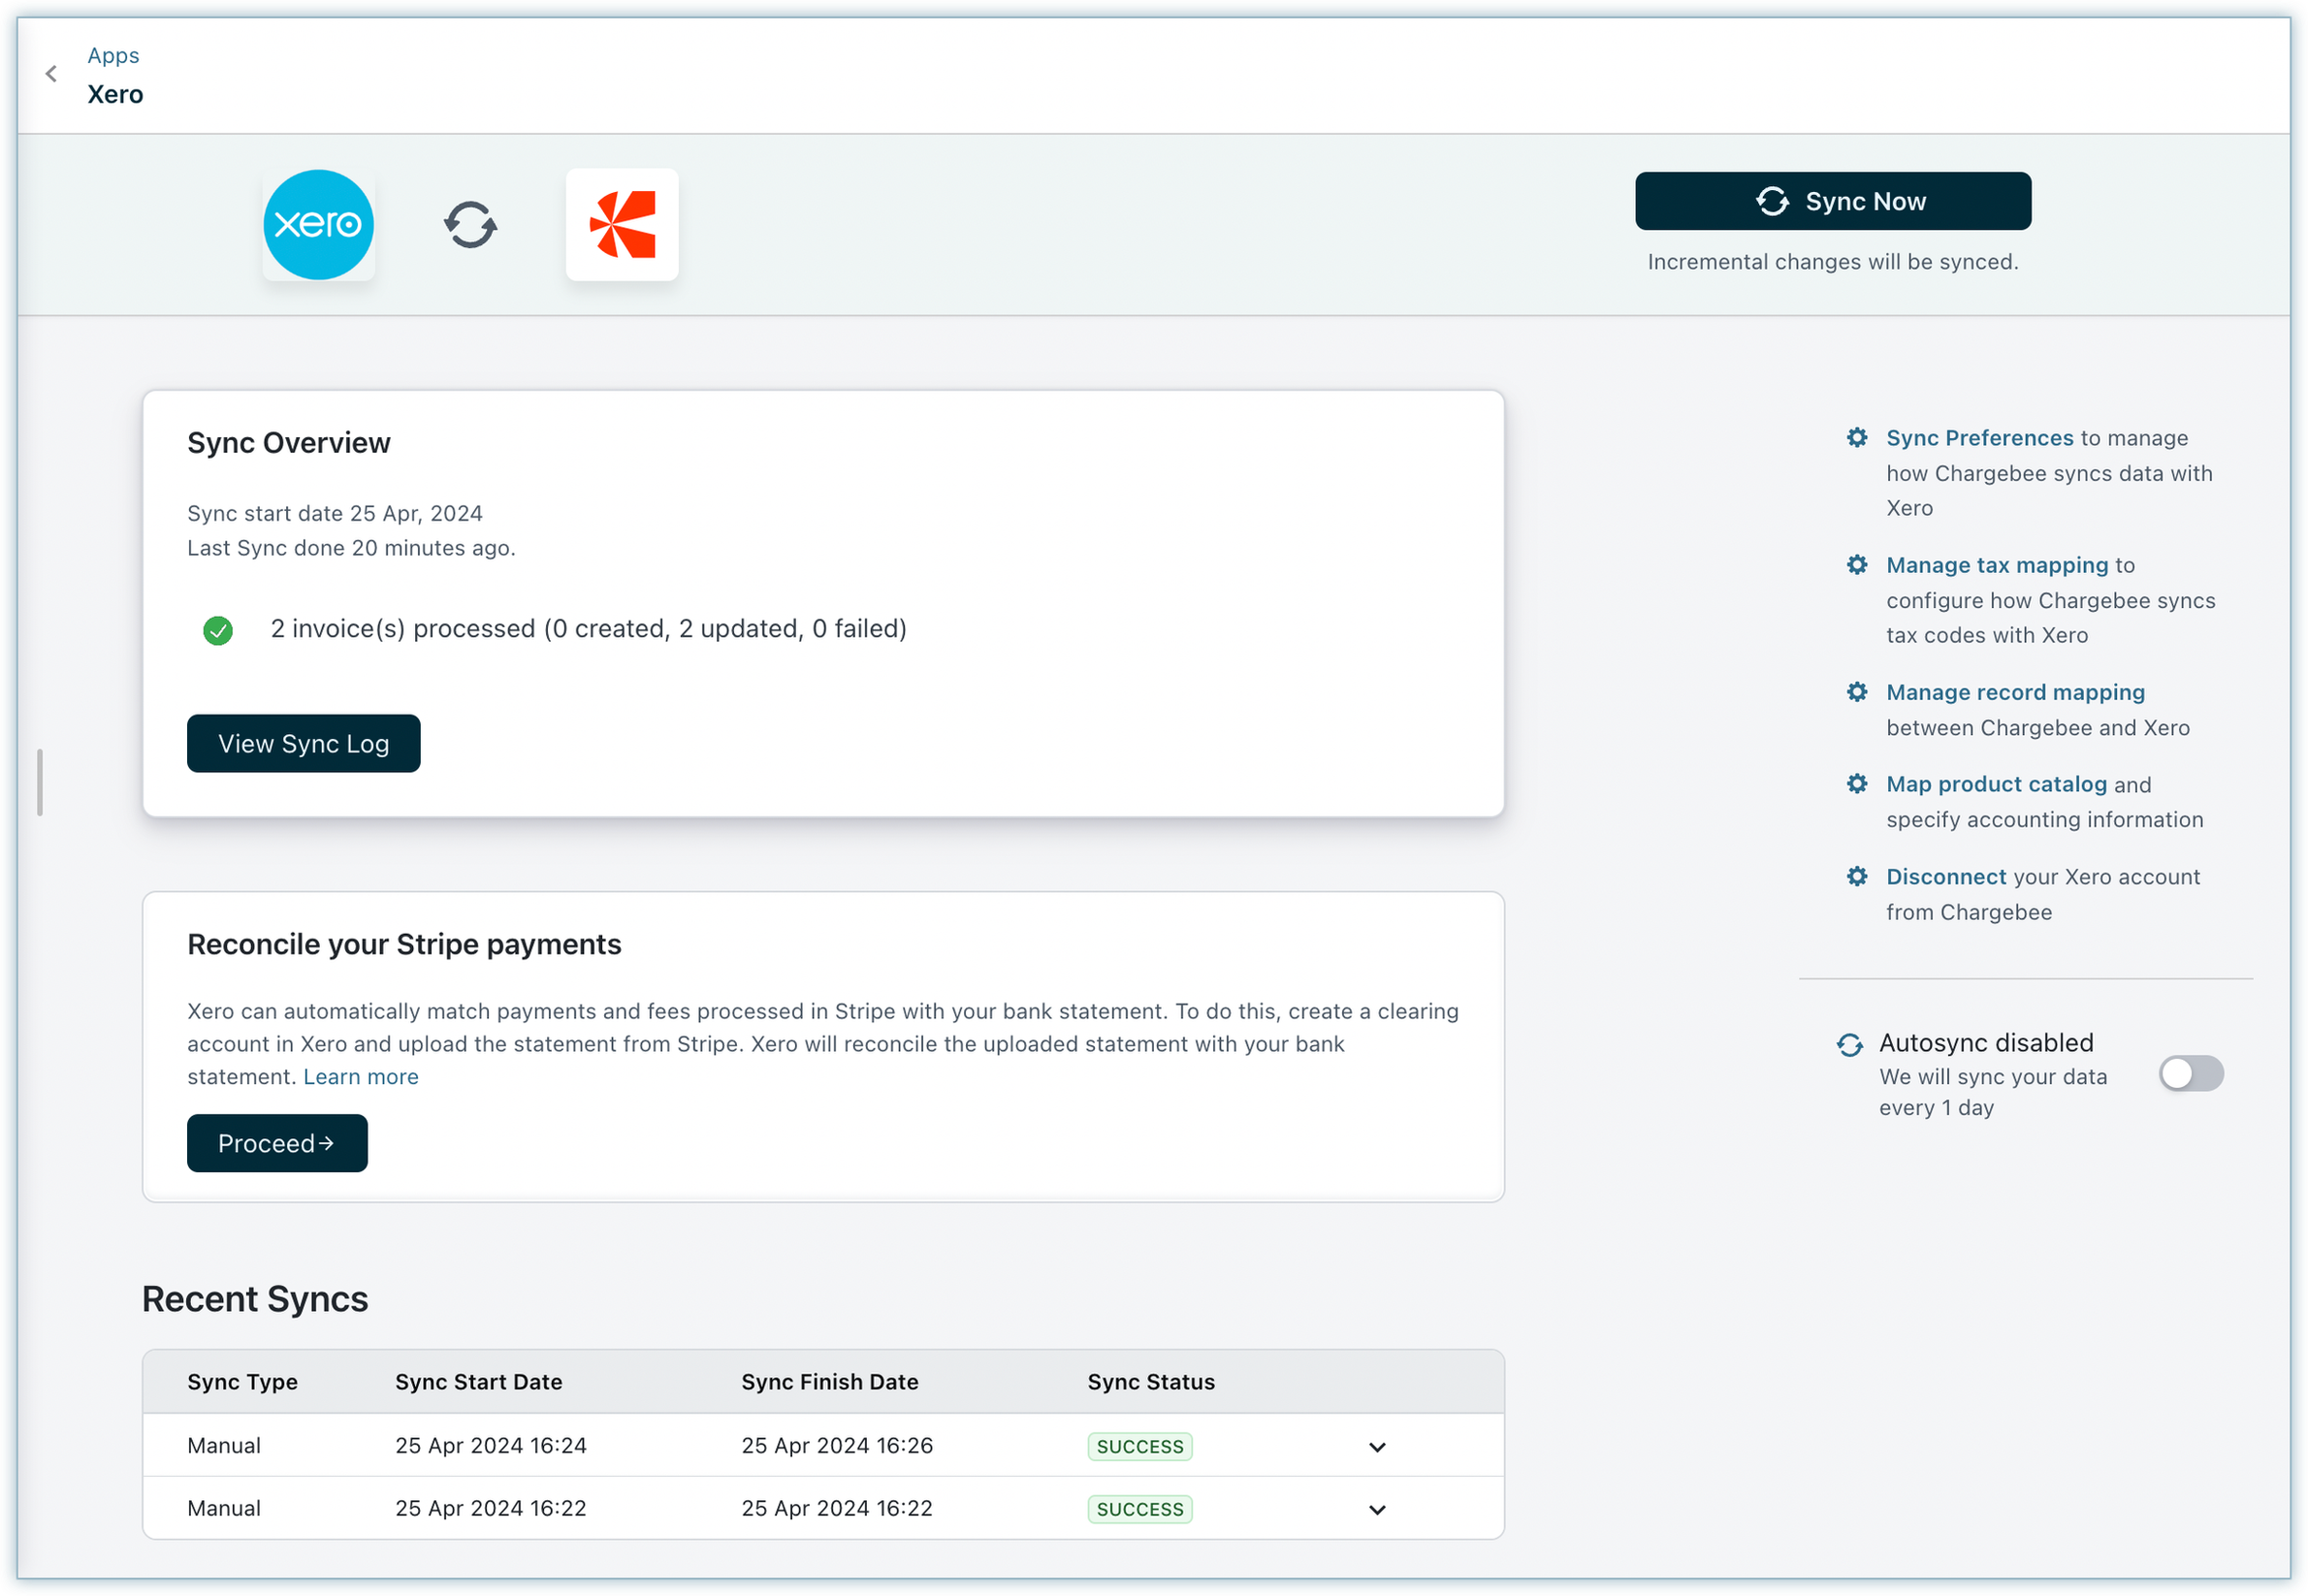The image size is (2308, 1596).
Task: Expand the 16:24 manual sync row
Action: click(x=1377, y=1447)
